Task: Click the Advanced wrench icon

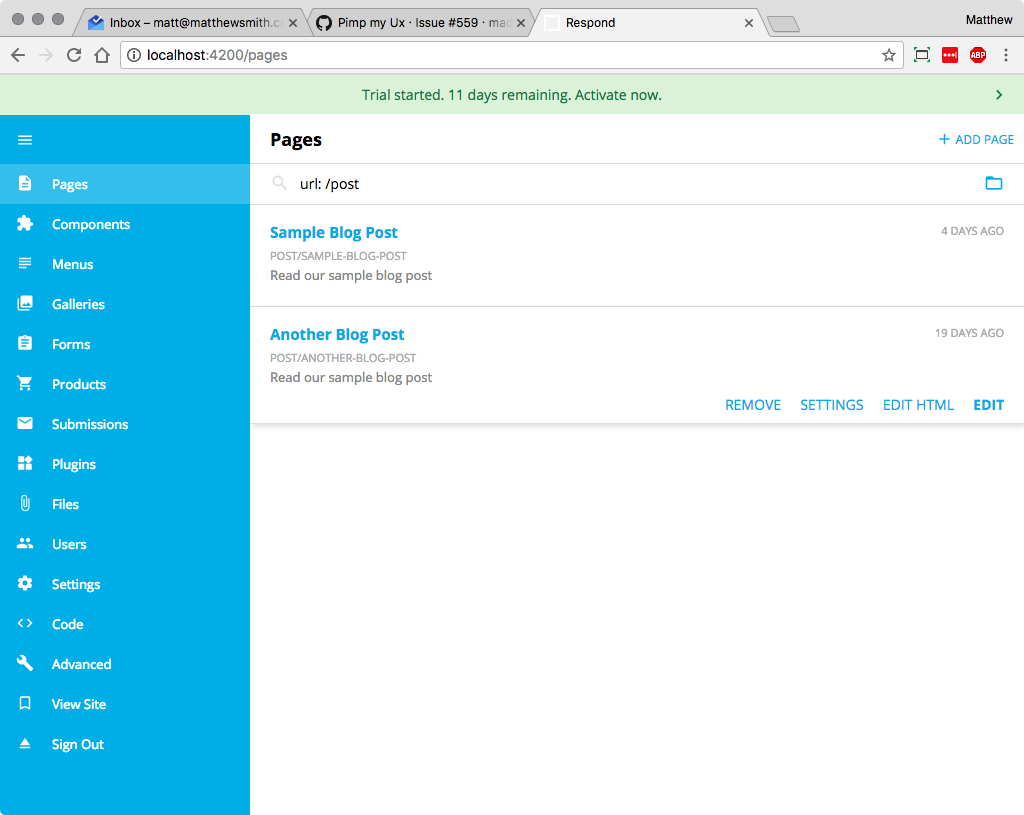Action: pos(25,663)
